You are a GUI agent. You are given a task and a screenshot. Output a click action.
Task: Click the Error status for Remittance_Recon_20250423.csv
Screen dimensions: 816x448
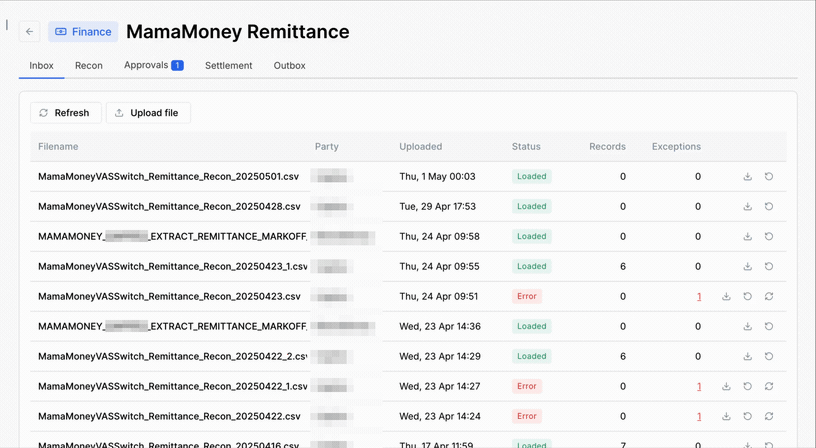[x=527, y=297]
